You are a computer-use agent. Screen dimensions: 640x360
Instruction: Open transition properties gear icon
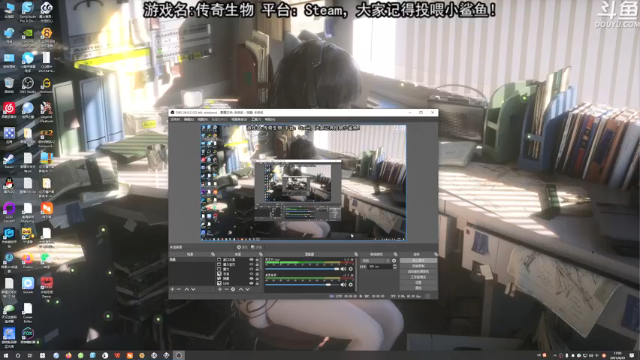(x=394, y=260)
